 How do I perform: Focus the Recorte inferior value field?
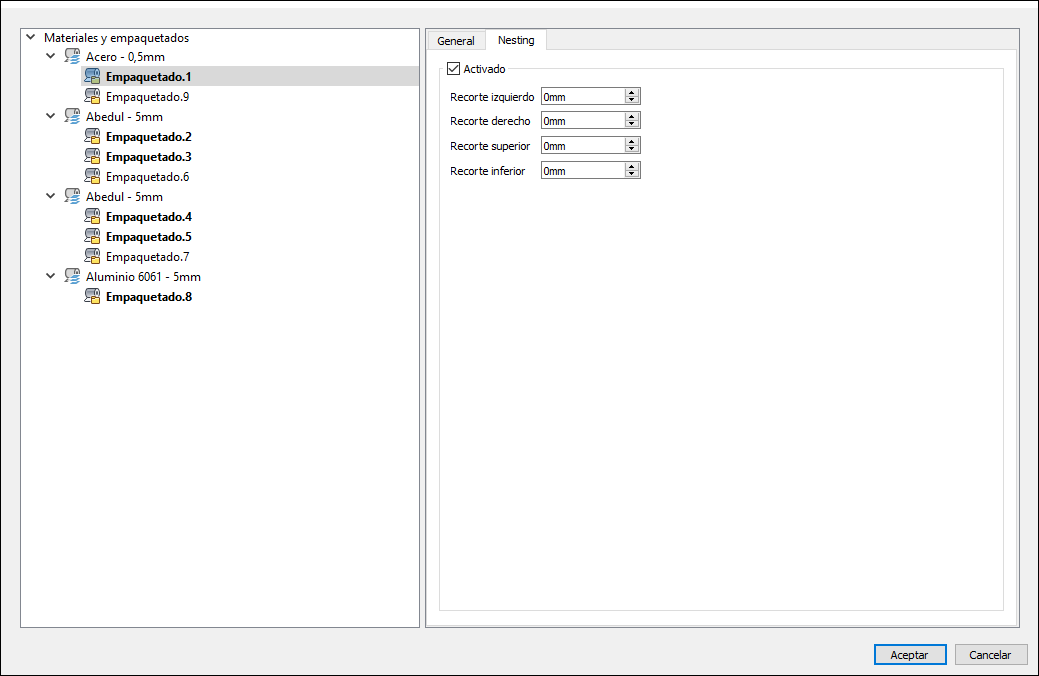(x=583, y=170)
